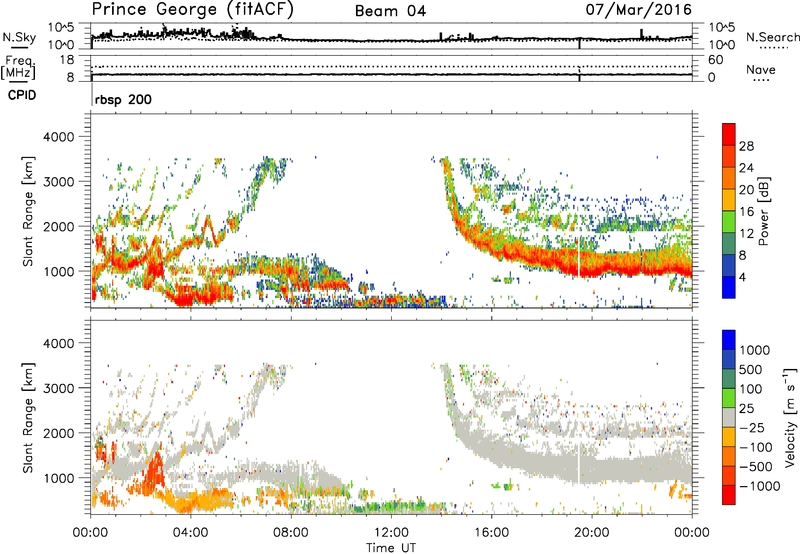
Task: Pick the blue bottom segment of power color bar
Action: tap(729, 288)
